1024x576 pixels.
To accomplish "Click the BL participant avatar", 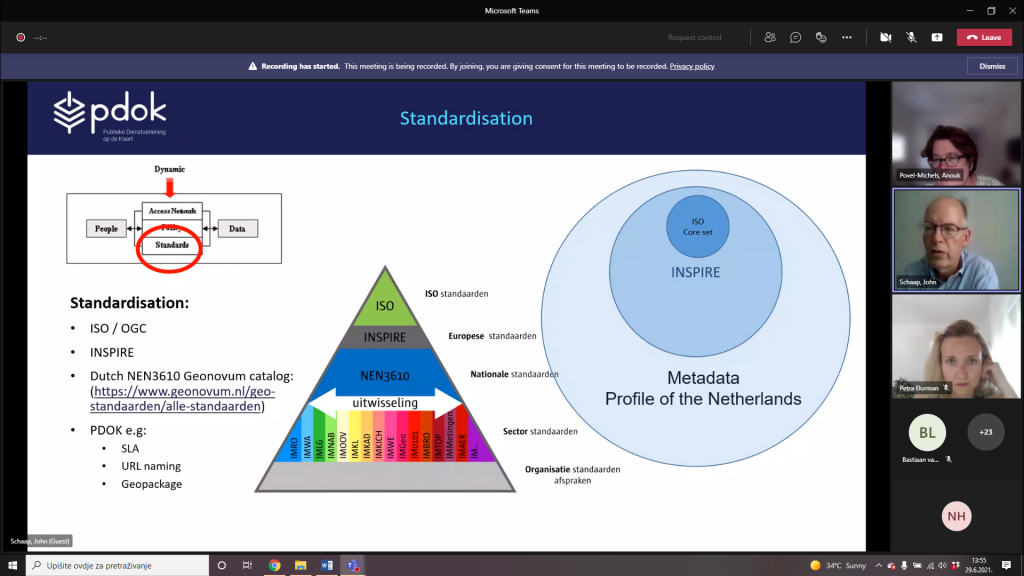I will pyautogui.click(x=926, y=432).
